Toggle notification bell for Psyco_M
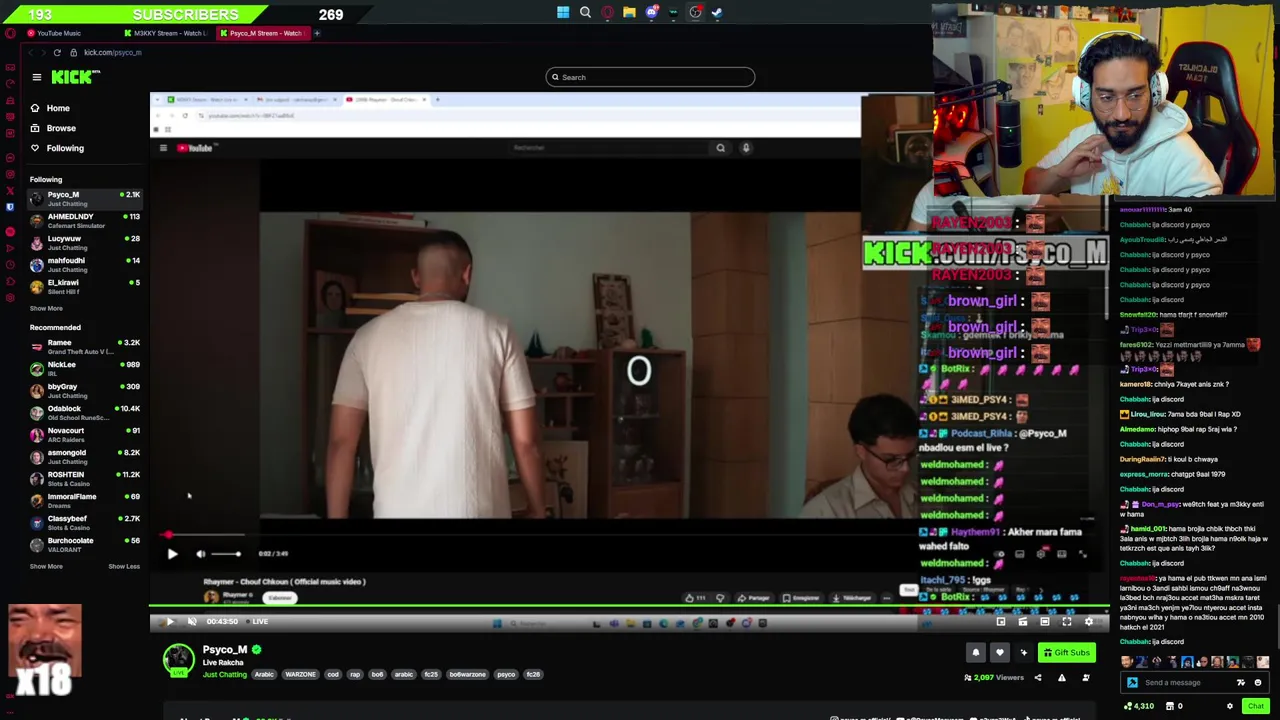Image resolution: width=1280 pixels, height=720 pixels. [x=976, y=653]
